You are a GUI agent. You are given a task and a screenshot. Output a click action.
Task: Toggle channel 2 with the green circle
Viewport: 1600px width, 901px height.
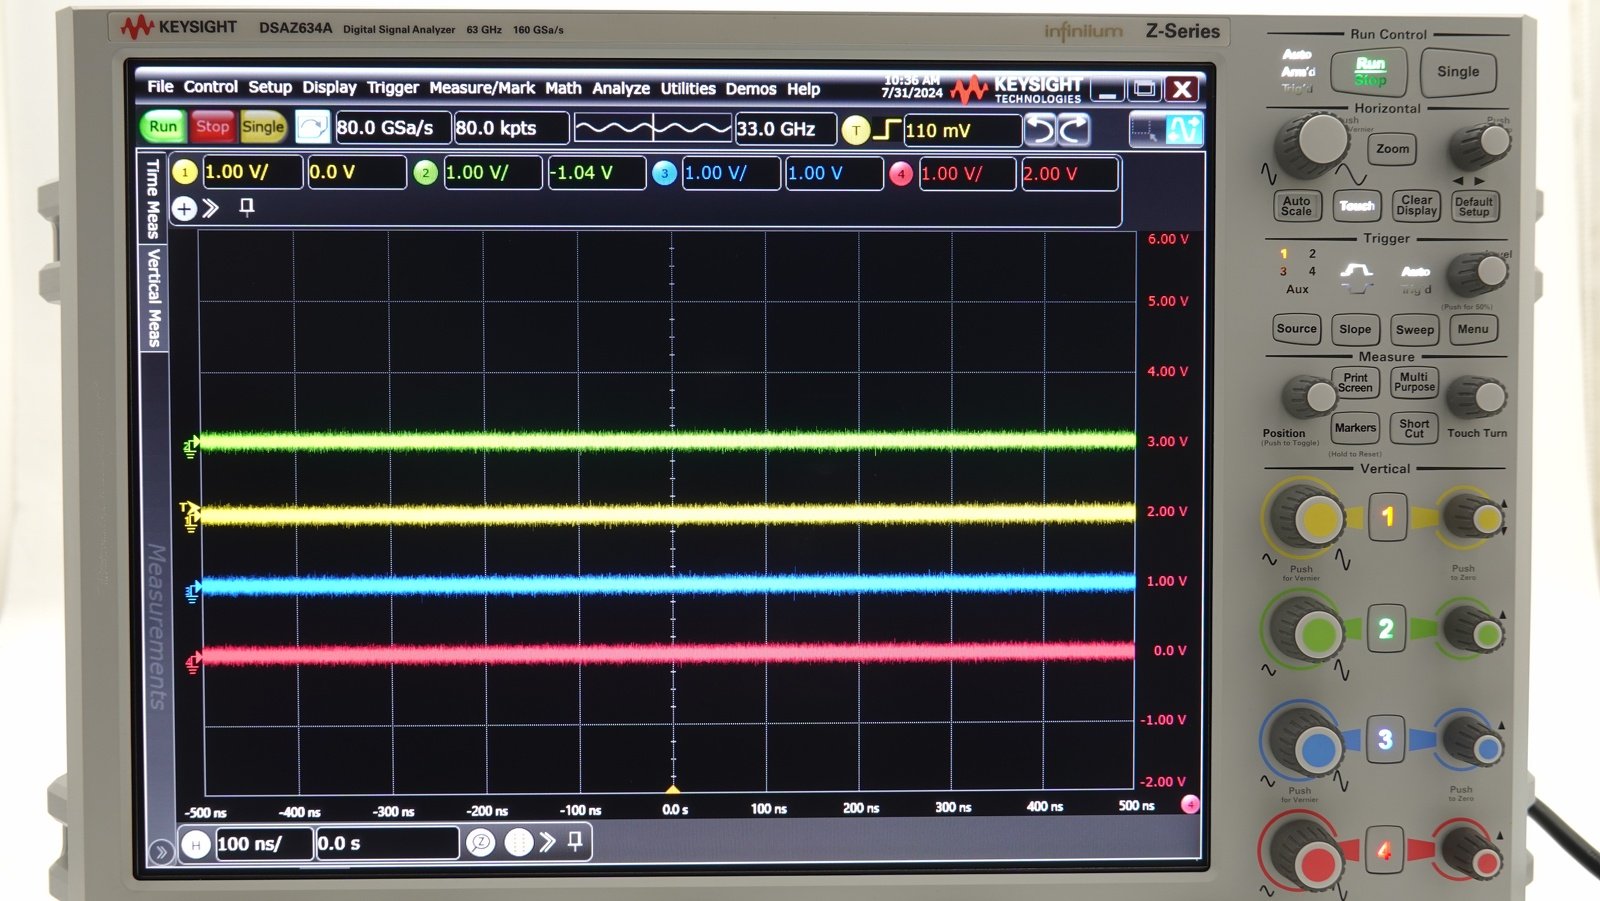pos(425,173)
